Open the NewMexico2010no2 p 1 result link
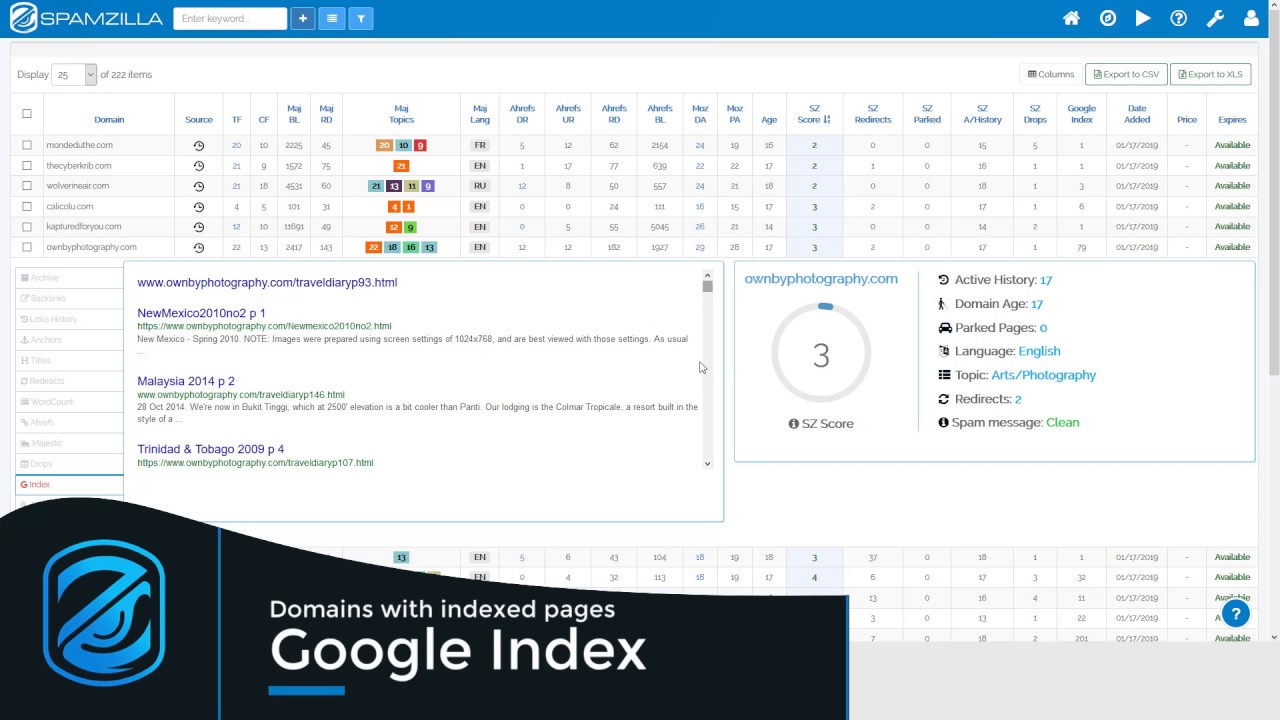This screenshot has width=1280, height=720. coord(201,313)
